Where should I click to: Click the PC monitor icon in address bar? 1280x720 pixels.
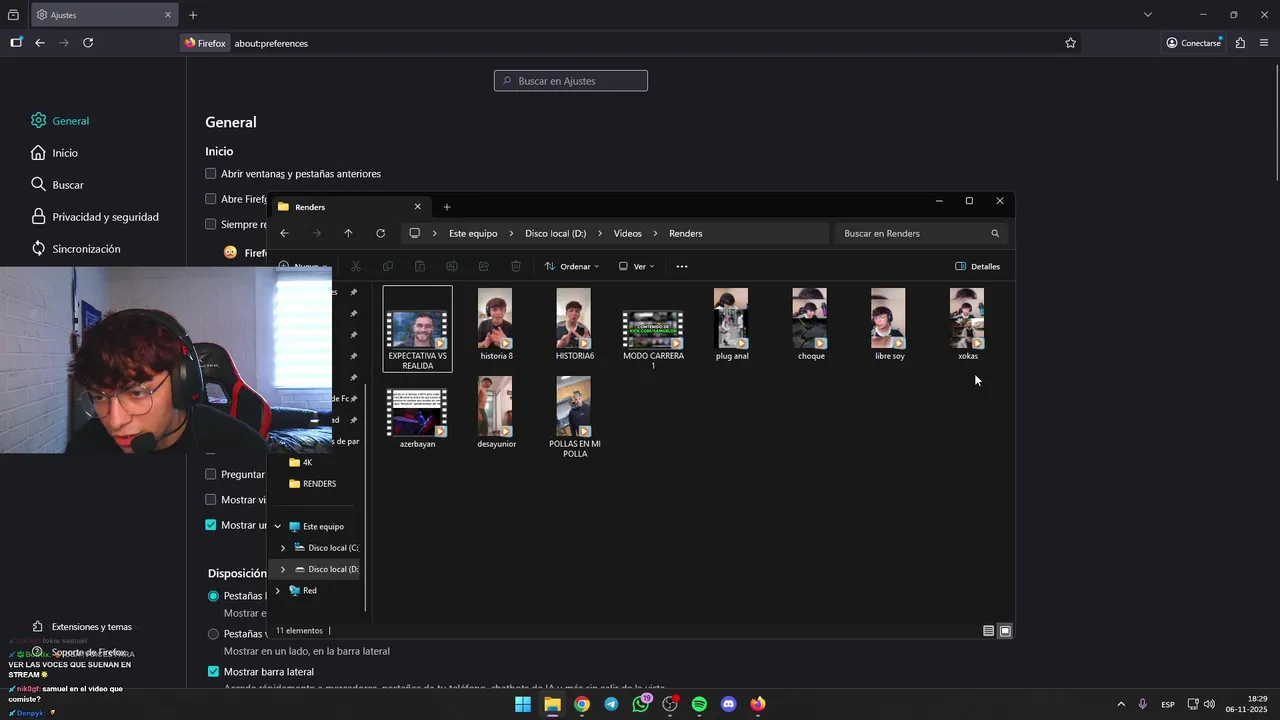click(414, 233)
